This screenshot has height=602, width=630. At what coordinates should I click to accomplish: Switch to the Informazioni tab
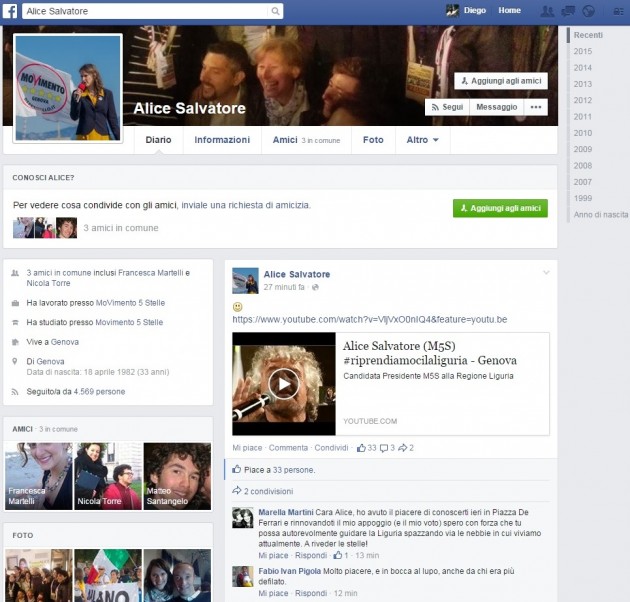(222, 140)
